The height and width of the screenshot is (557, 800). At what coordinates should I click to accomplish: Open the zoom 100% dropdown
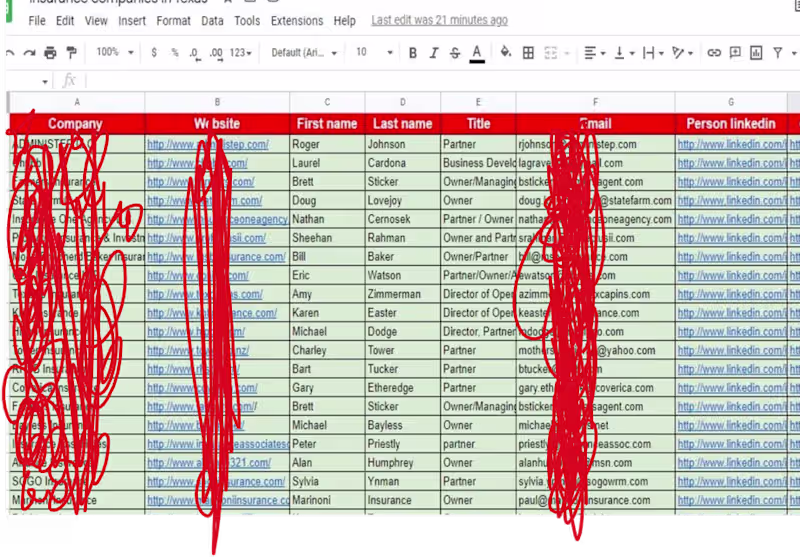click(115, 52)
